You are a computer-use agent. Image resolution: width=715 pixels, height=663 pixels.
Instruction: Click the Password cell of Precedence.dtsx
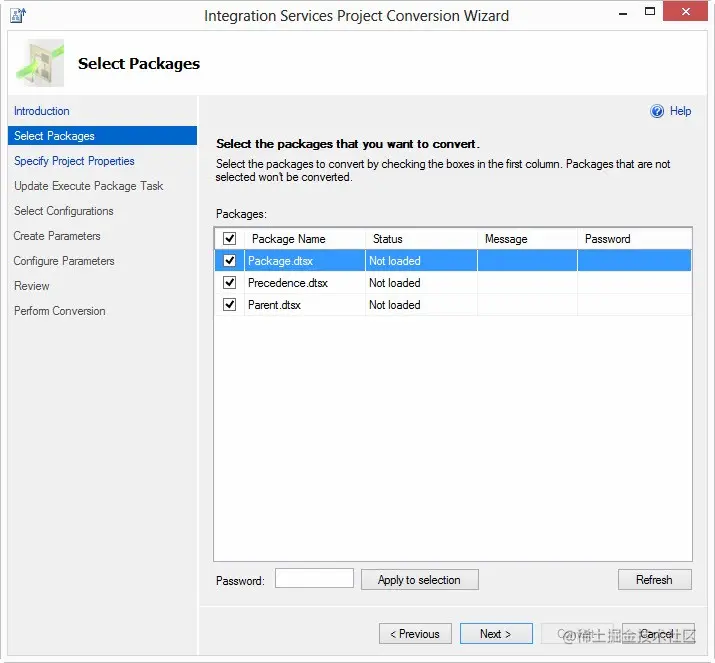click(634, 283)
